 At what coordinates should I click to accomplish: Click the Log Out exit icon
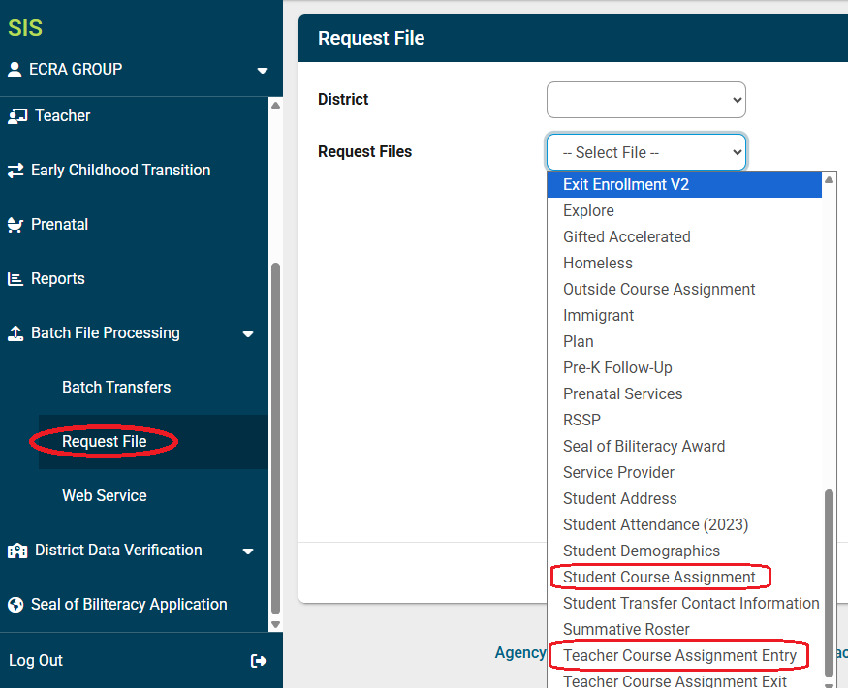pos(259,661)
